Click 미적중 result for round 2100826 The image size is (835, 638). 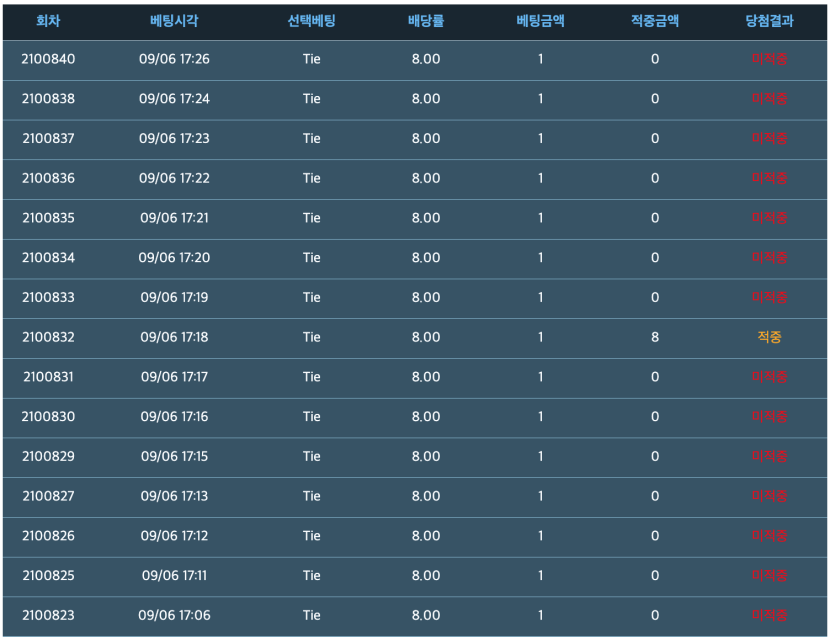pyautogui.click(x=769, y=536)
